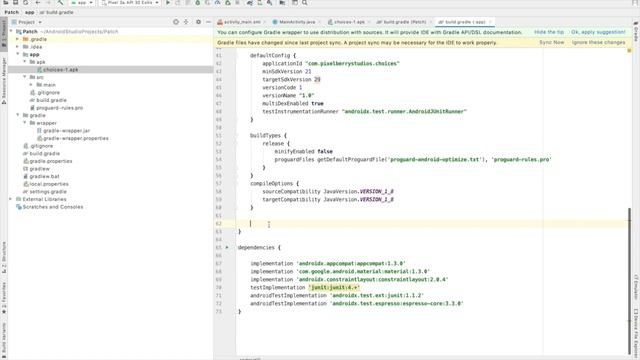The image size is (640, 360).
Task: Open the Favorites side tool window
Action: point(4,298)
